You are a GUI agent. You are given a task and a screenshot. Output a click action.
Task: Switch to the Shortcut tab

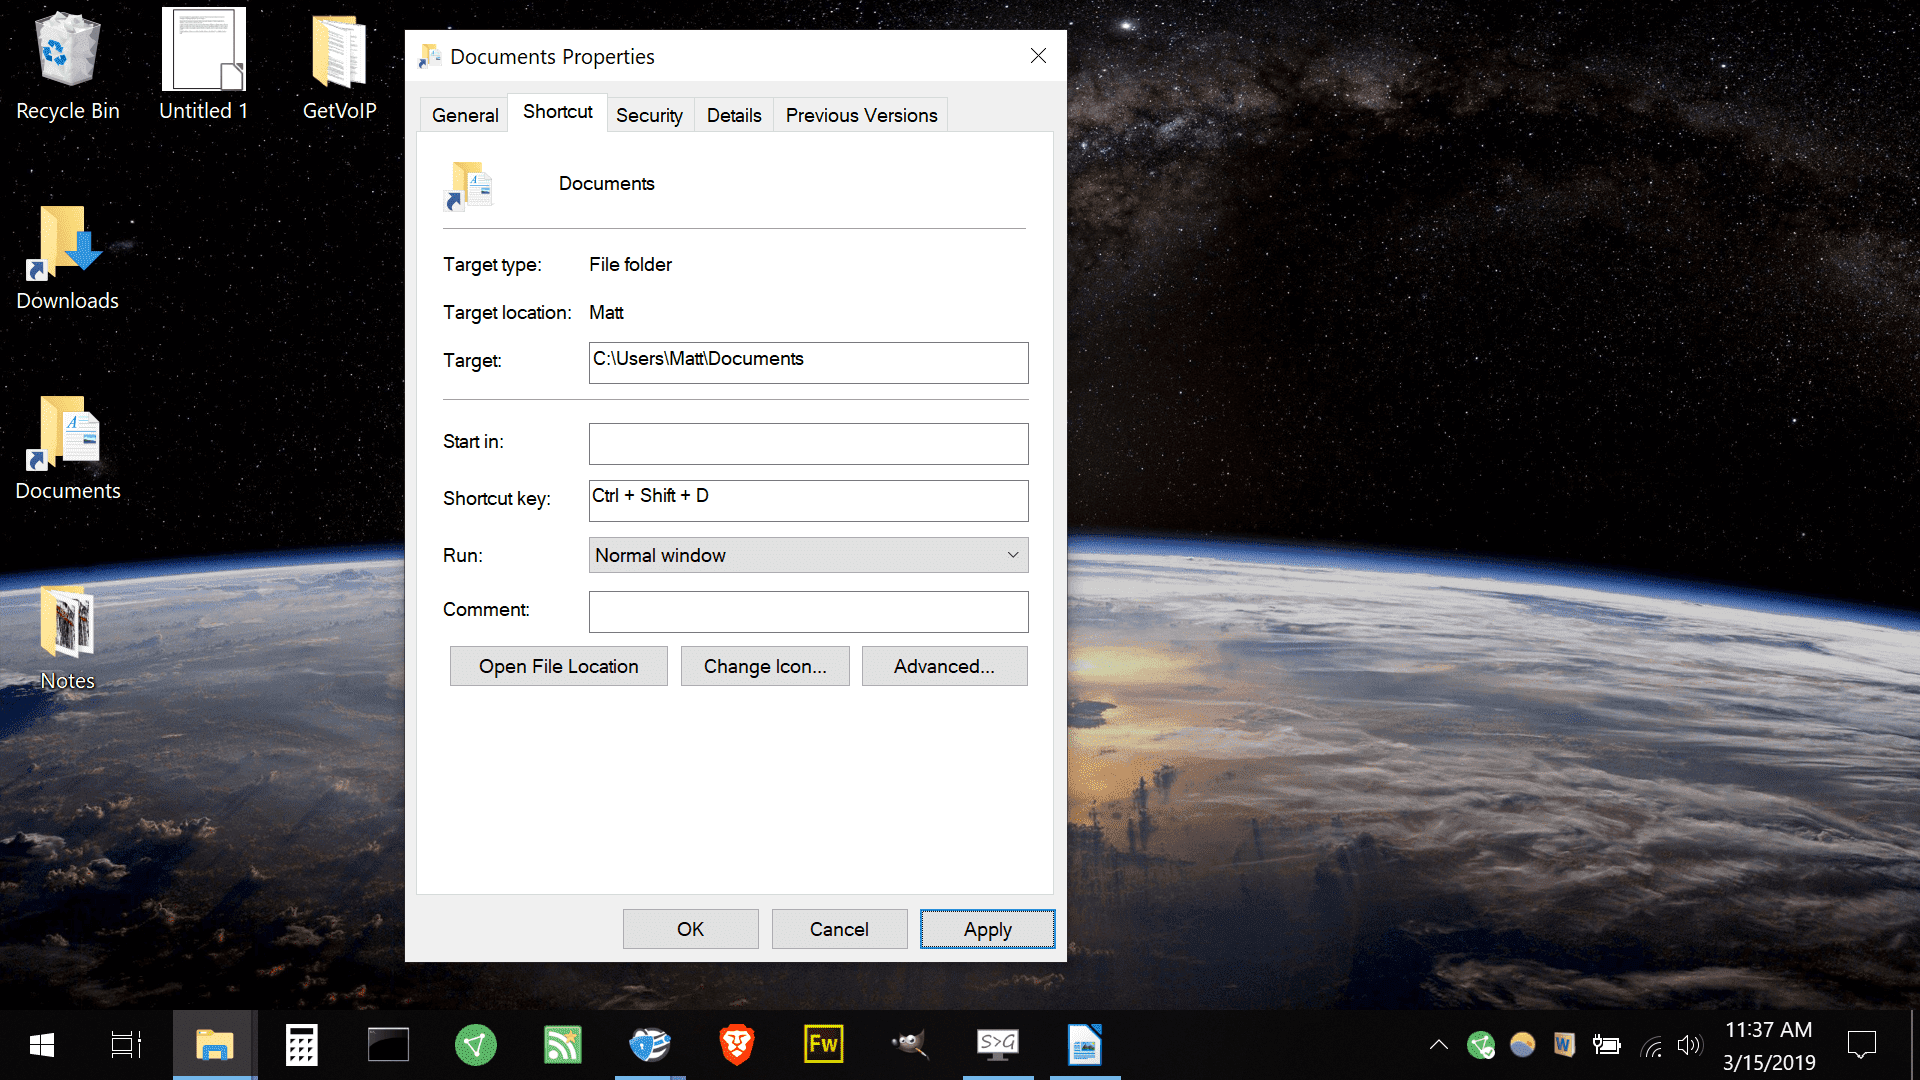(557, 112)
